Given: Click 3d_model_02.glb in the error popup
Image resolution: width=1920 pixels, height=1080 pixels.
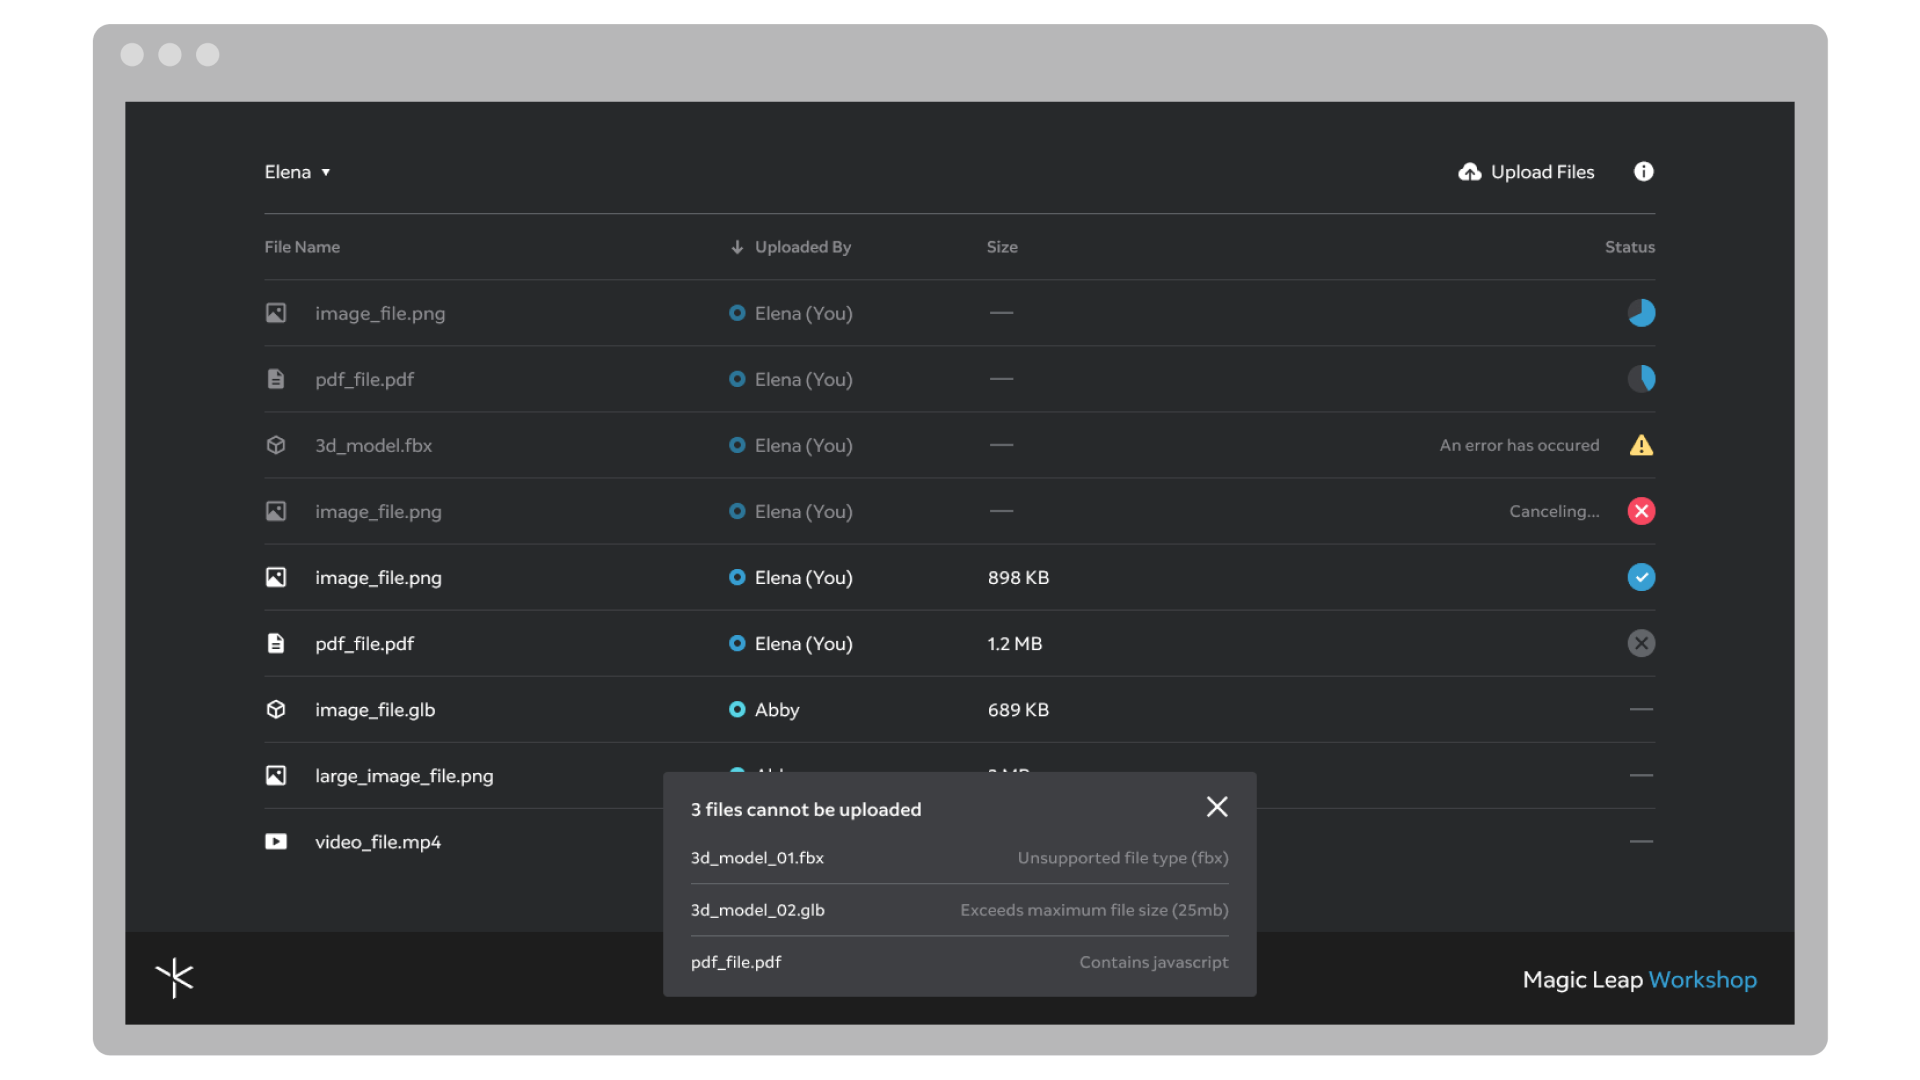Looking at the screenshot, I should (758, 910).
